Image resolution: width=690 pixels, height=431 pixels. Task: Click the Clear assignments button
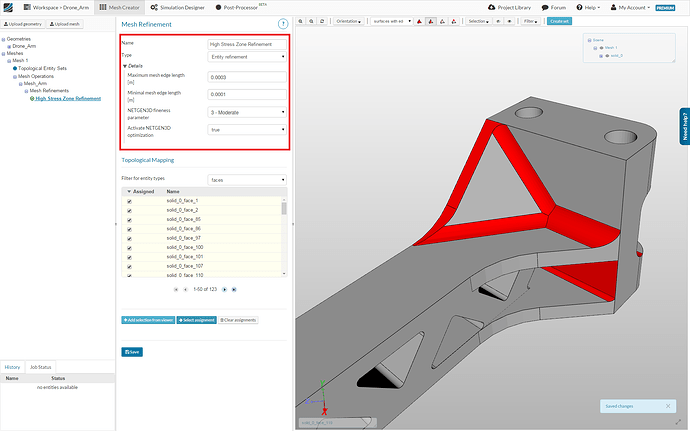238,320
